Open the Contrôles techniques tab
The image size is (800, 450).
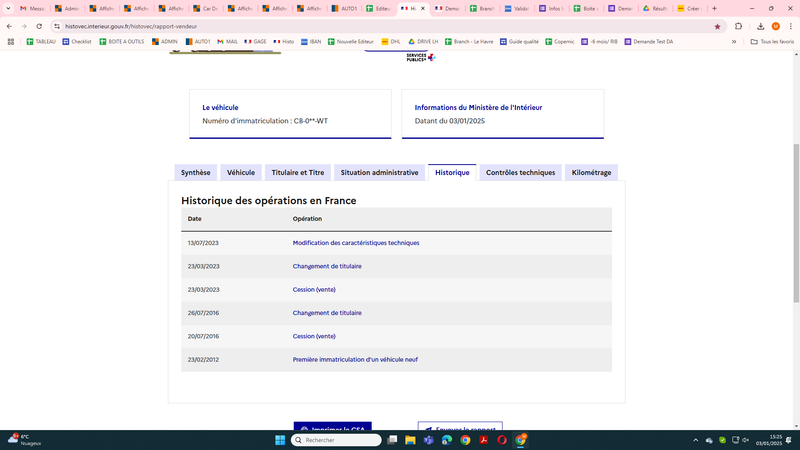[x=520, y=172]
